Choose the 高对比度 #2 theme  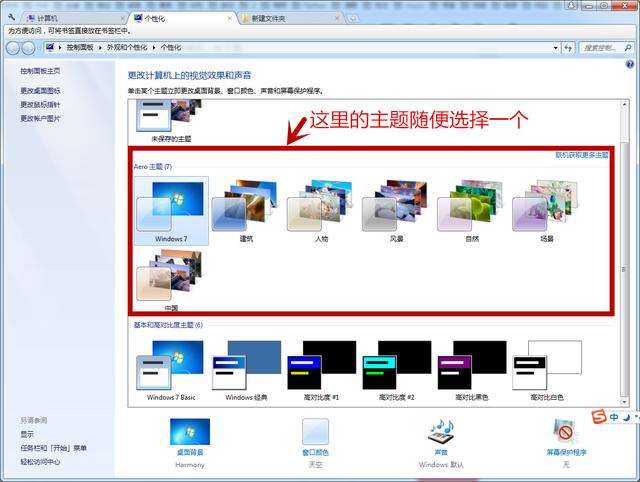pos(396,370)
